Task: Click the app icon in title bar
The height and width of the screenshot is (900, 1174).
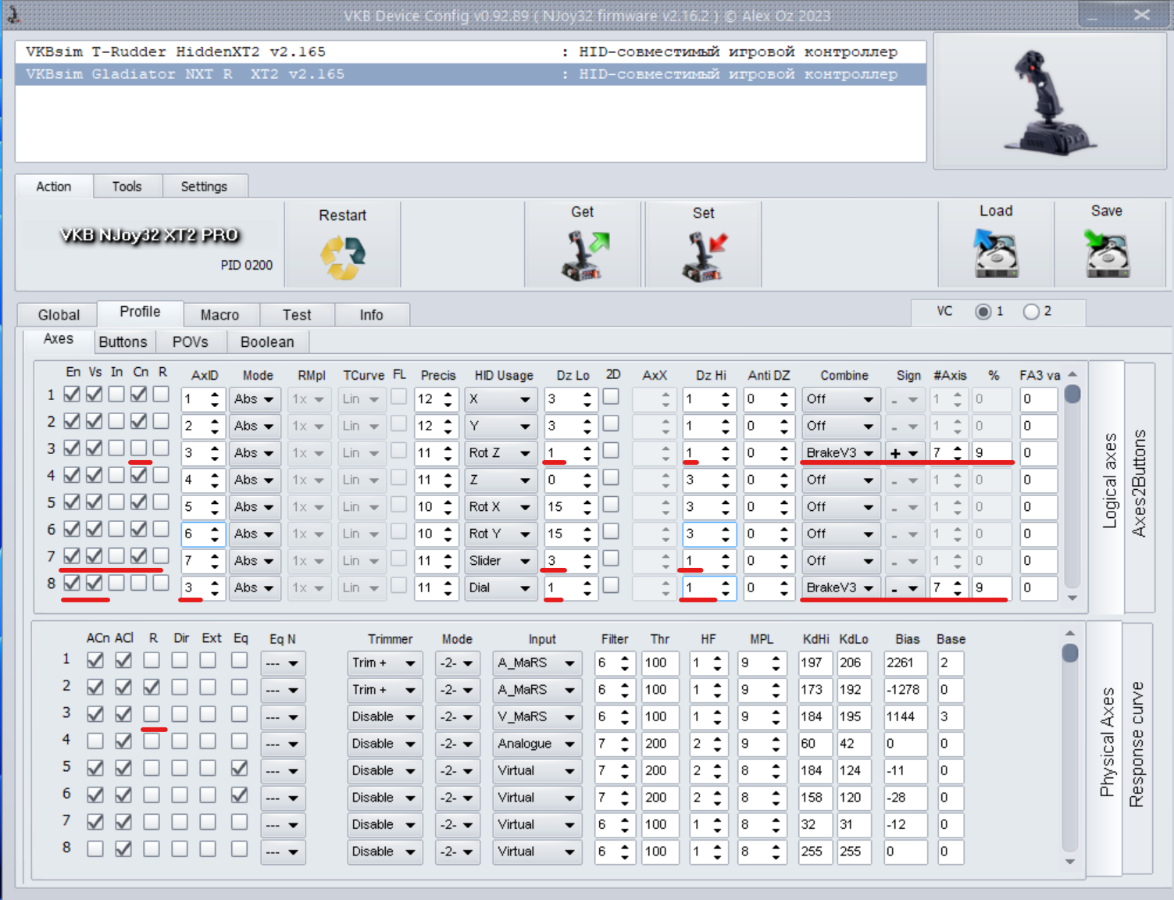Action: click(14, 14)
